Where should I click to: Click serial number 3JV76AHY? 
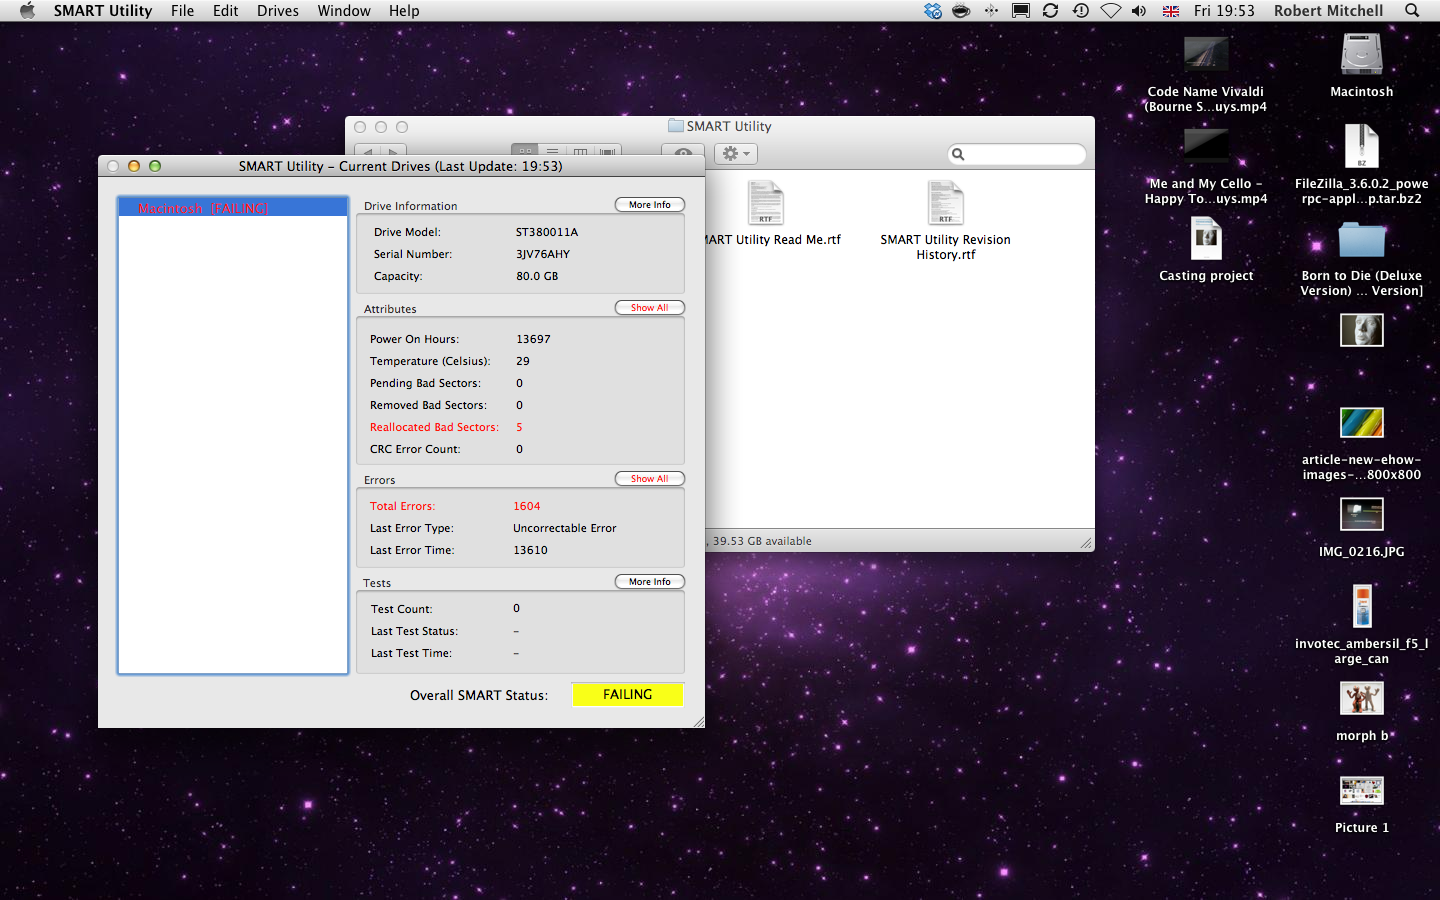543,254
